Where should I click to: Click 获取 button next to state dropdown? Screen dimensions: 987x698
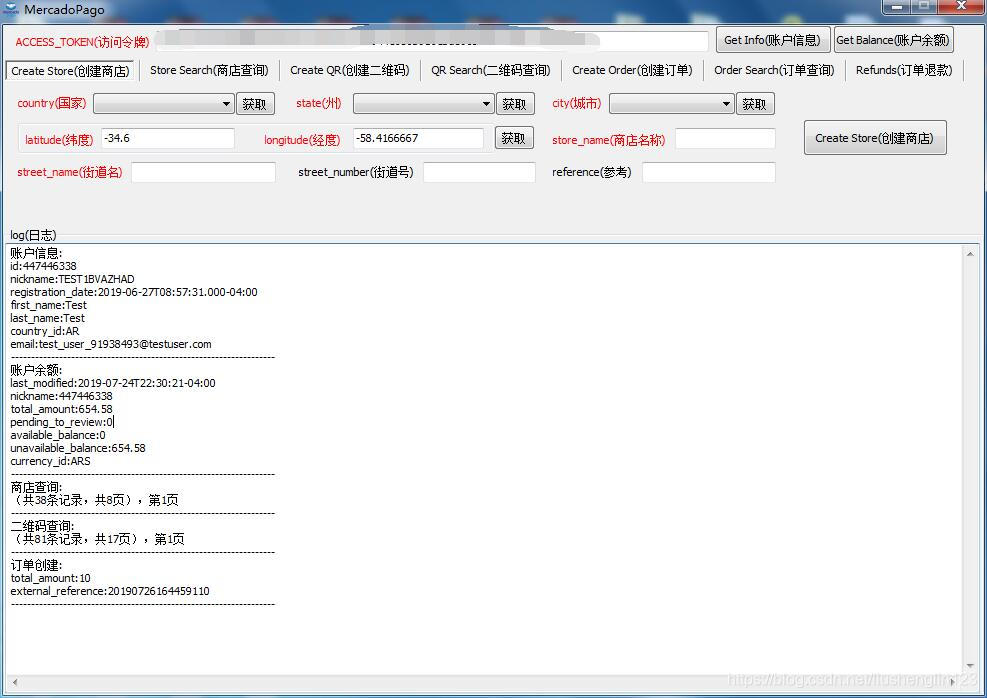tap(515, 104)
